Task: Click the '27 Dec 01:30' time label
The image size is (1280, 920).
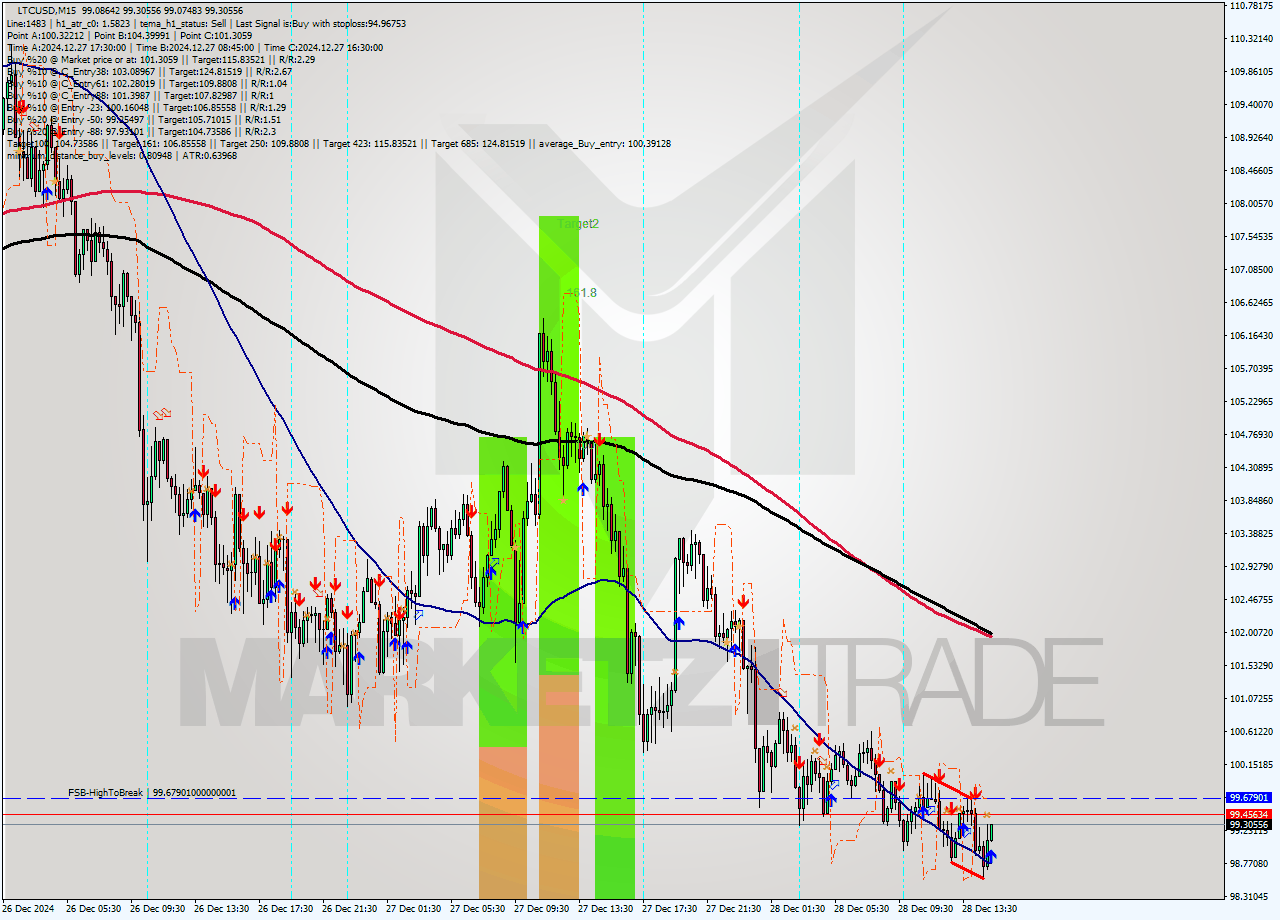Action: click(414, 909)
